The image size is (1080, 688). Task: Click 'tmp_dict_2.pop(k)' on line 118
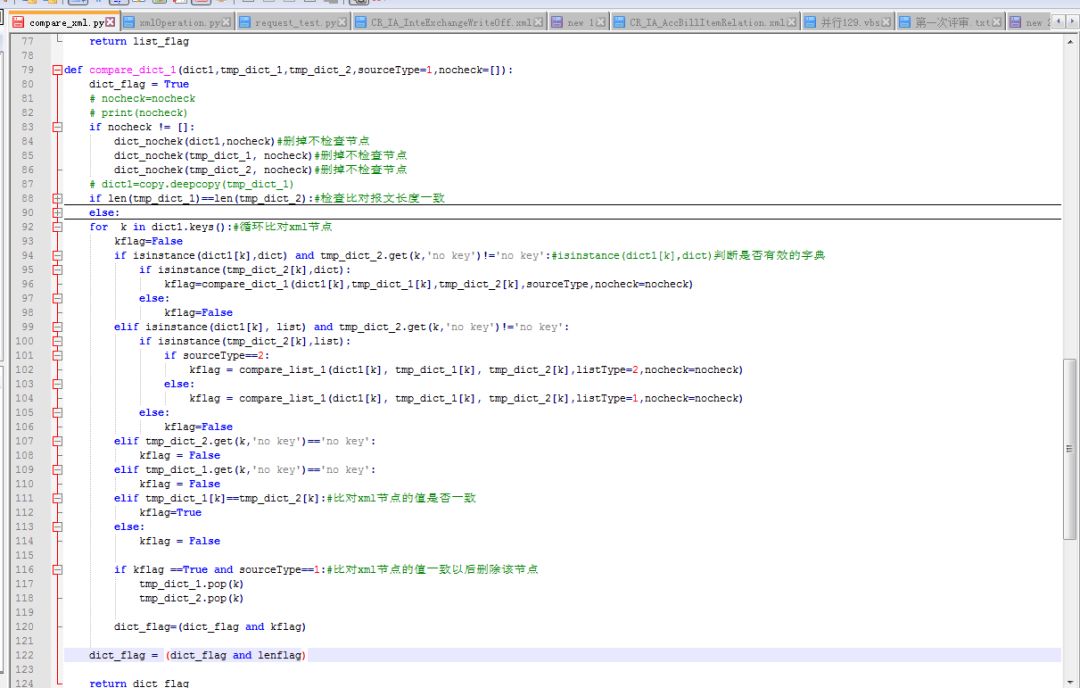pyautogui.click(x=191, y=598)
